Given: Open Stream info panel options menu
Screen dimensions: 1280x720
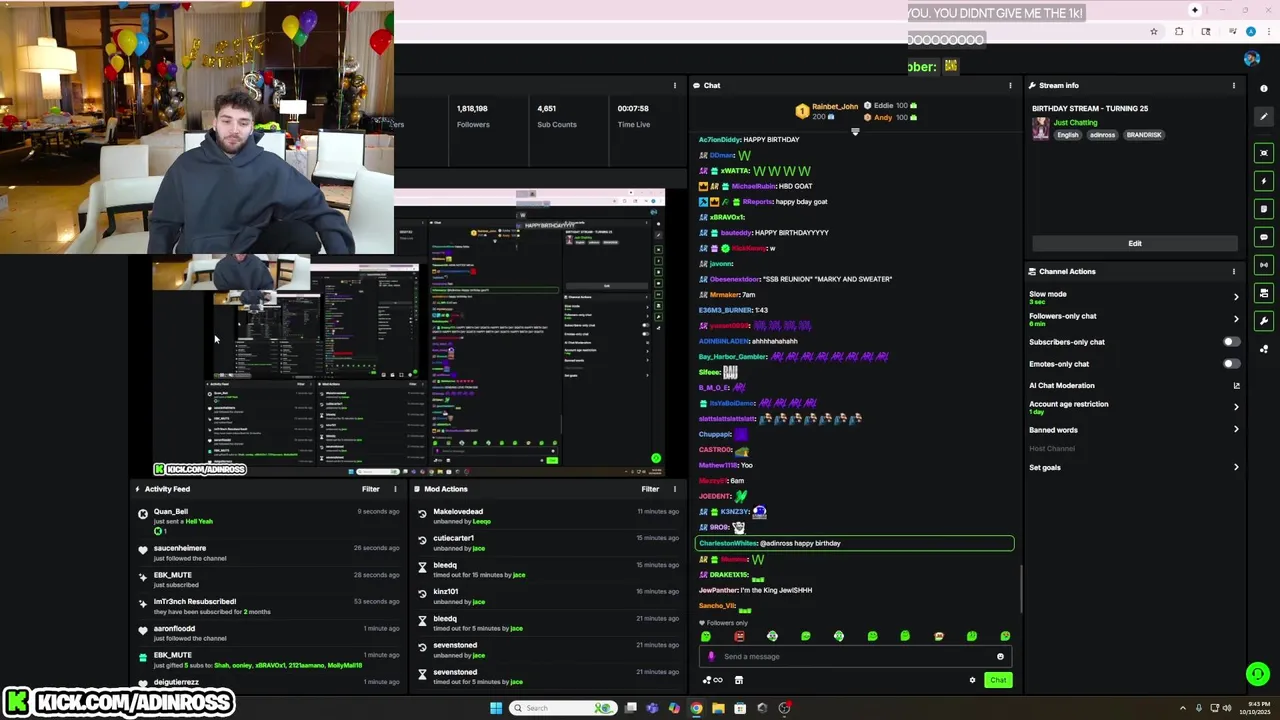Looking at the screenshot, I should pyautogui.click(x=1233, y=86).
